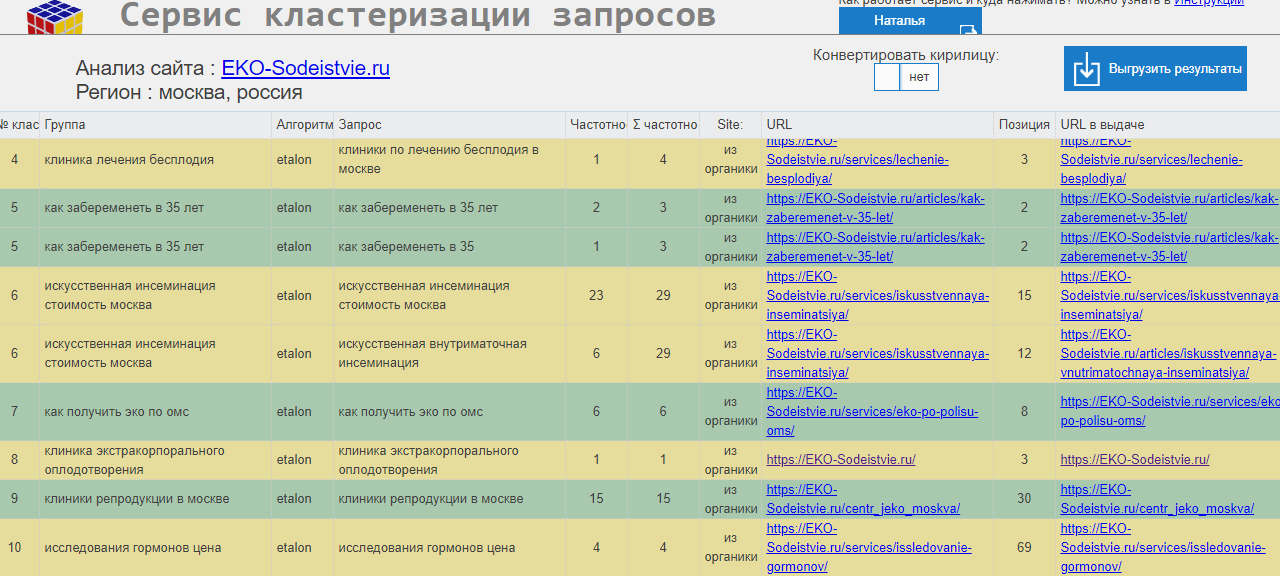The height and width of the screenshot is (576, 1280).
Task: Open URL в выдаче homepage link, row 8
Action: (x=1135, y=460)
